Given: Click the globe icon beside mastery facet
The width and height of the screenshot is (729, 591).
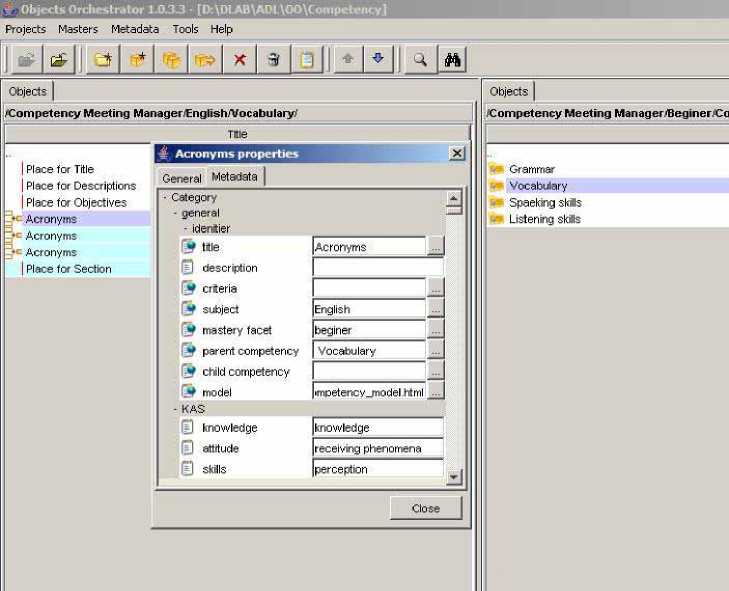Looking at the screenshot, I should pos(189,330).
